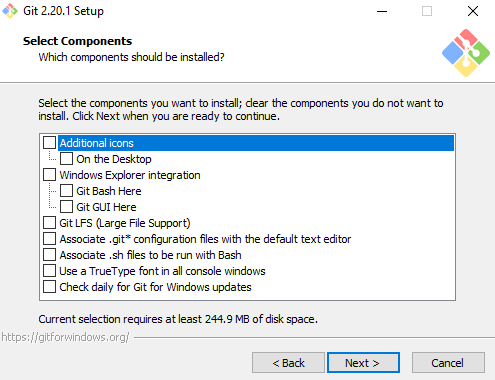Click the large Git logo in the header
Screen dimensions: 495x380
pyautogui.click(x=466, y=53)
